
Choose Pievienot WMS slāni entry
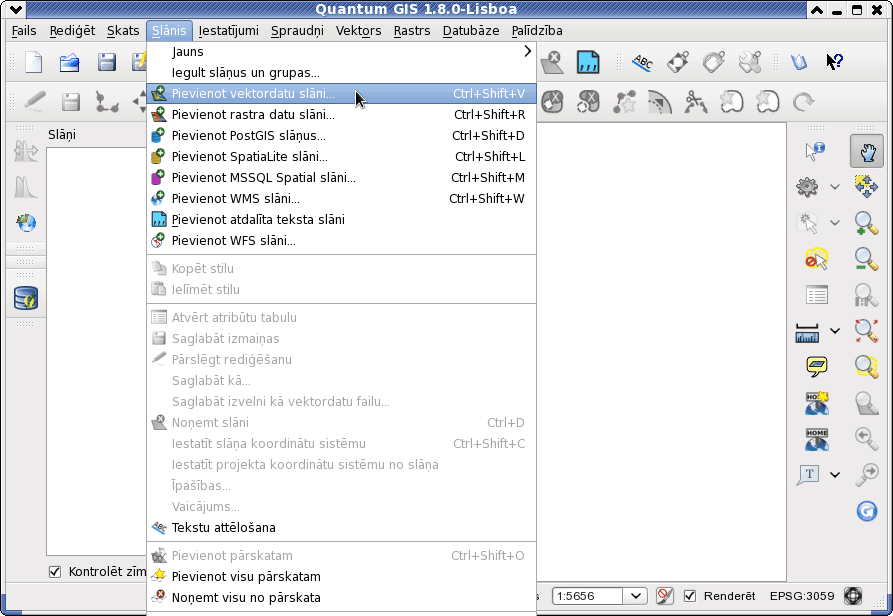[342, 199]
